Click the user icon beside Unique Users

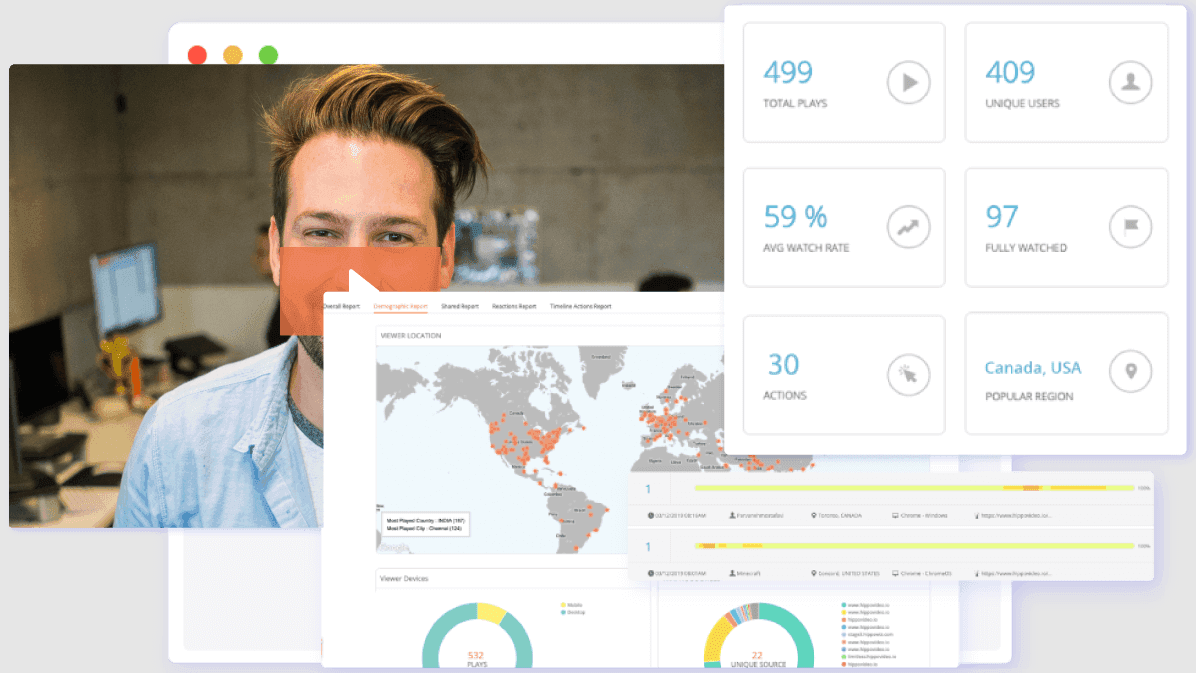1130,84
